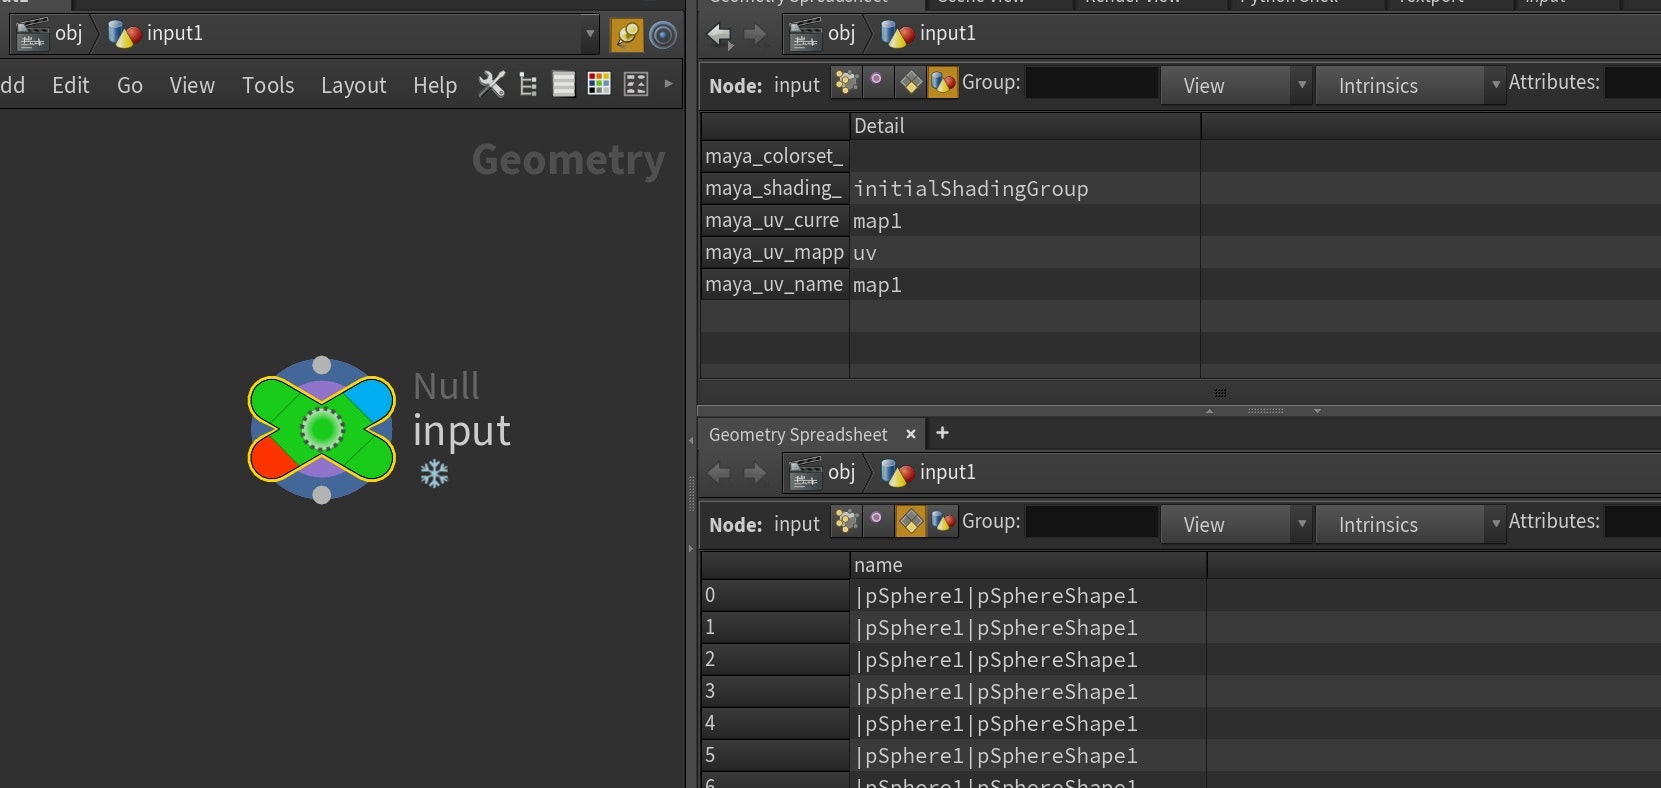The width and height of the screenshot is (1661, 788).
Task: Toggle the red lock flag on input node
Action: (270, 457)
